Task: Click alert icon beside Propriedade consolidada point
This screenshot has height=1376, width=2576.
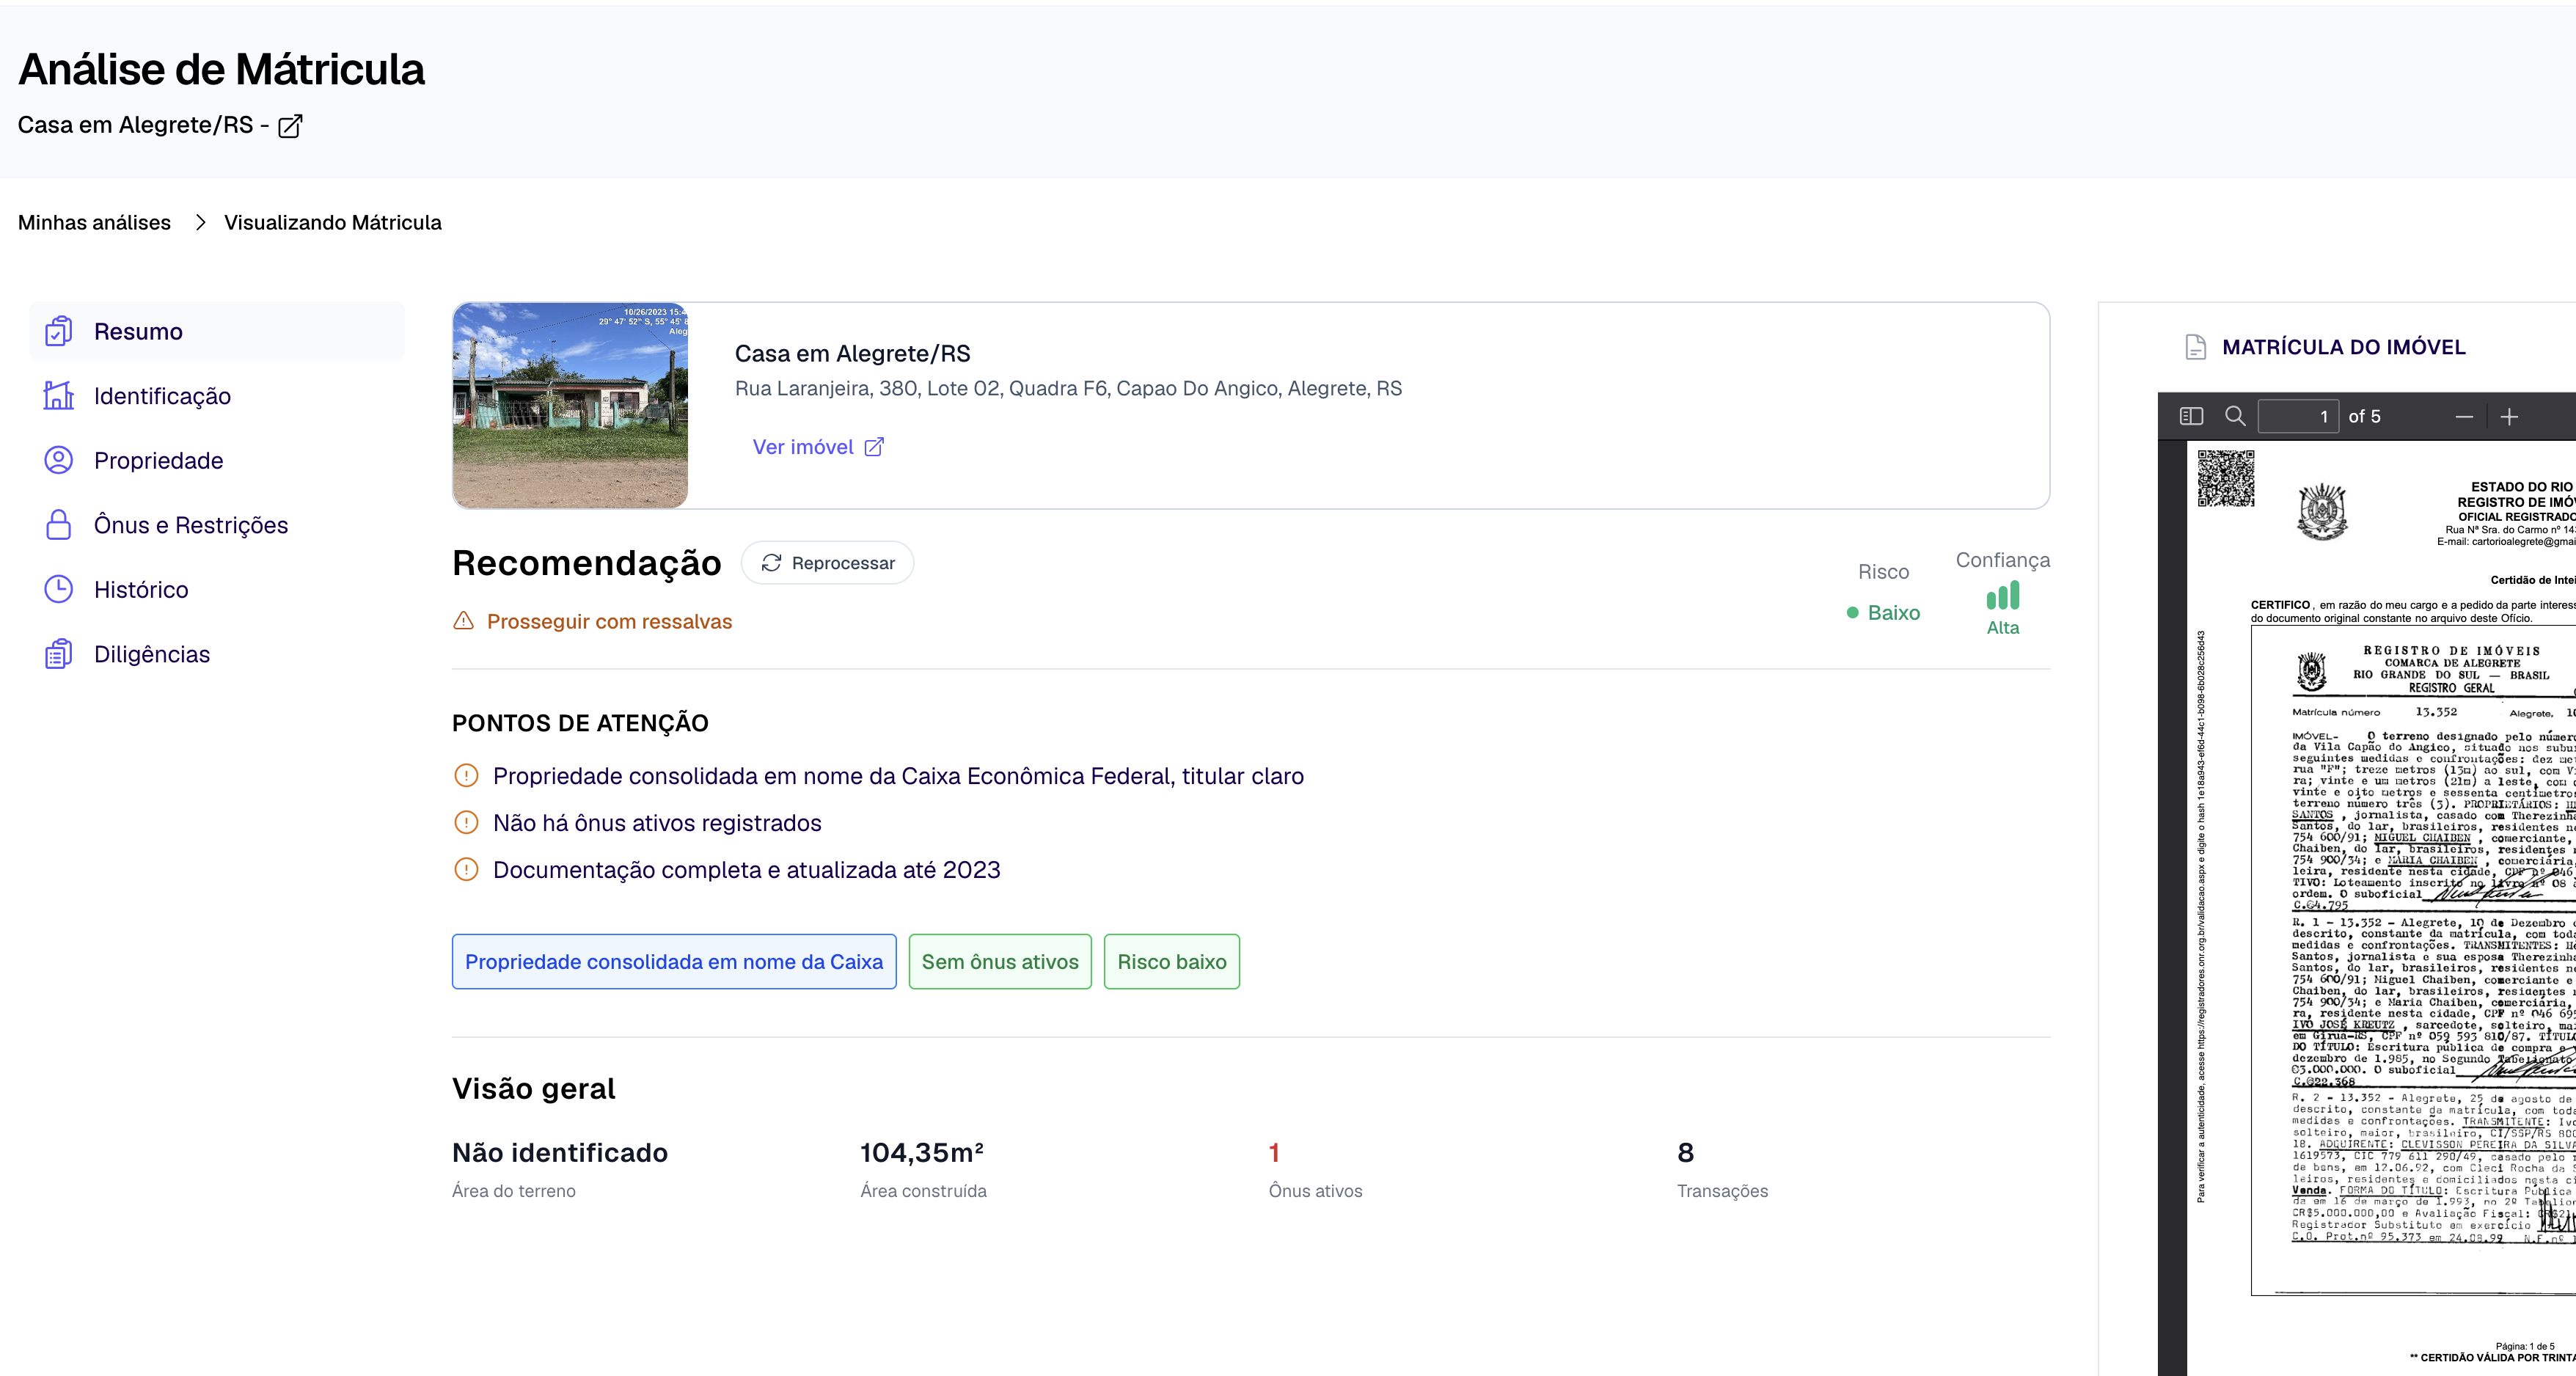Action: [x=466, y=776]
